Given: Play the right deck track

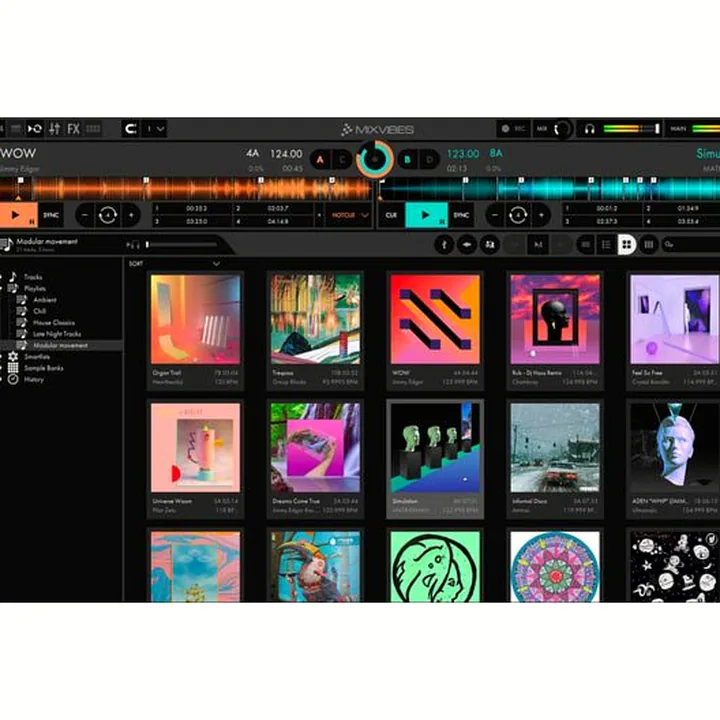Looking at the screenshot, I should (426, 215).
